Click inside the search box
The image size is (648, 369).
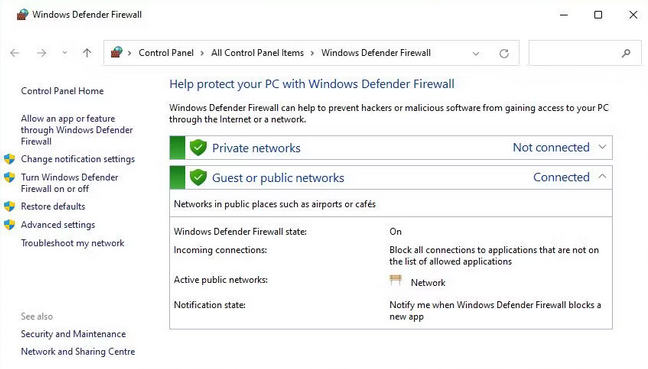(574, 53)
